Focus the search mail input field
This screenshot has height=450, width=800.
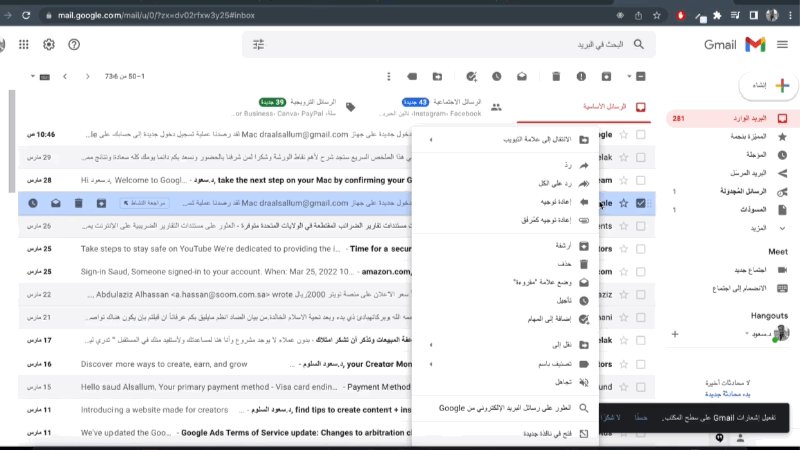[449, 45]
